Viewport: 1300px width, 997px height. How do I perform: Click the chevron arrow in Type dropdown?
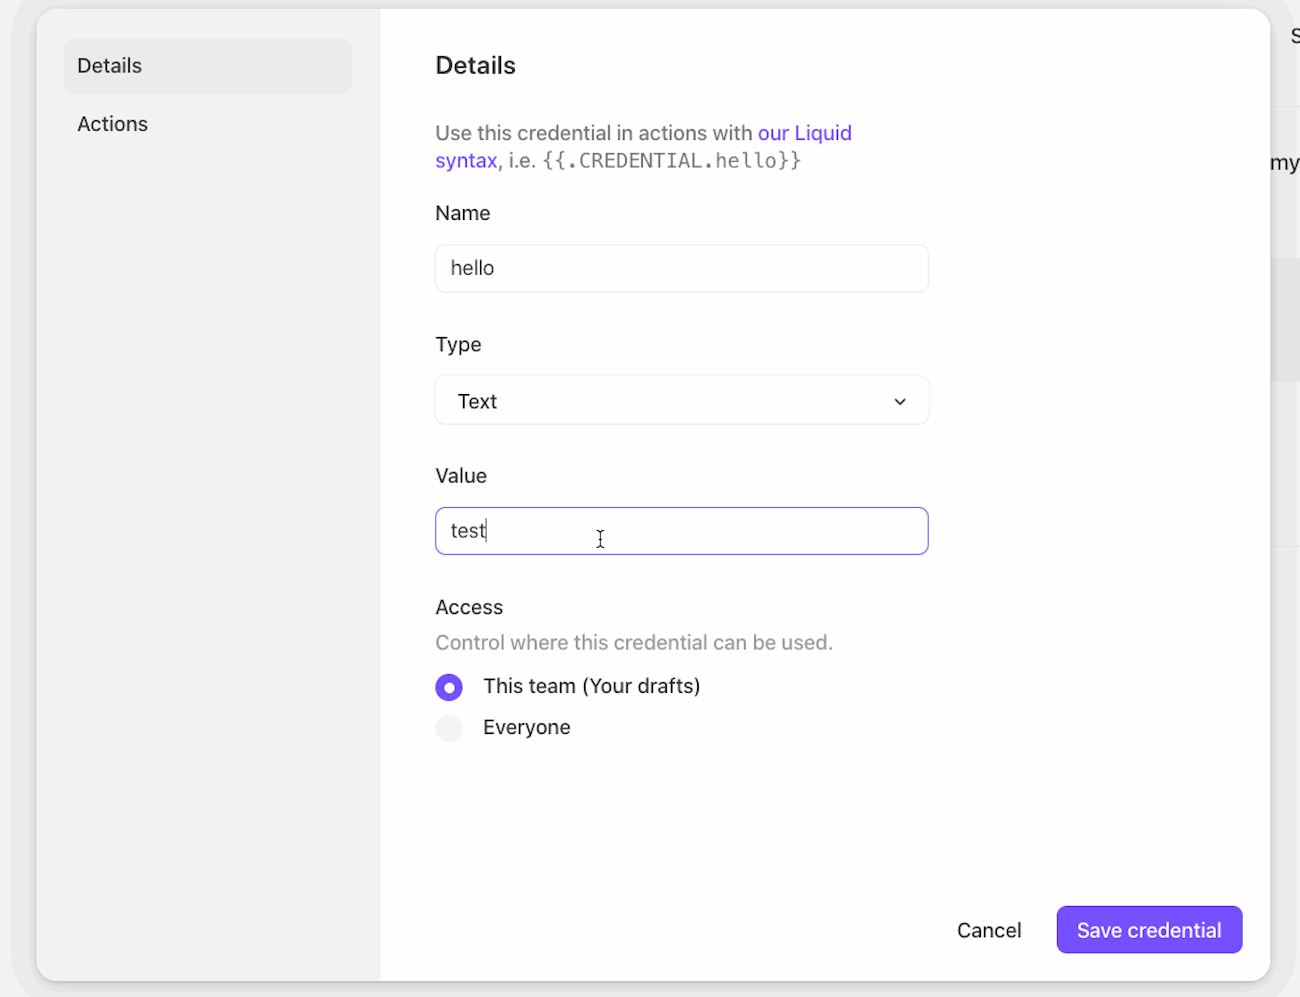tap(900, 401)
